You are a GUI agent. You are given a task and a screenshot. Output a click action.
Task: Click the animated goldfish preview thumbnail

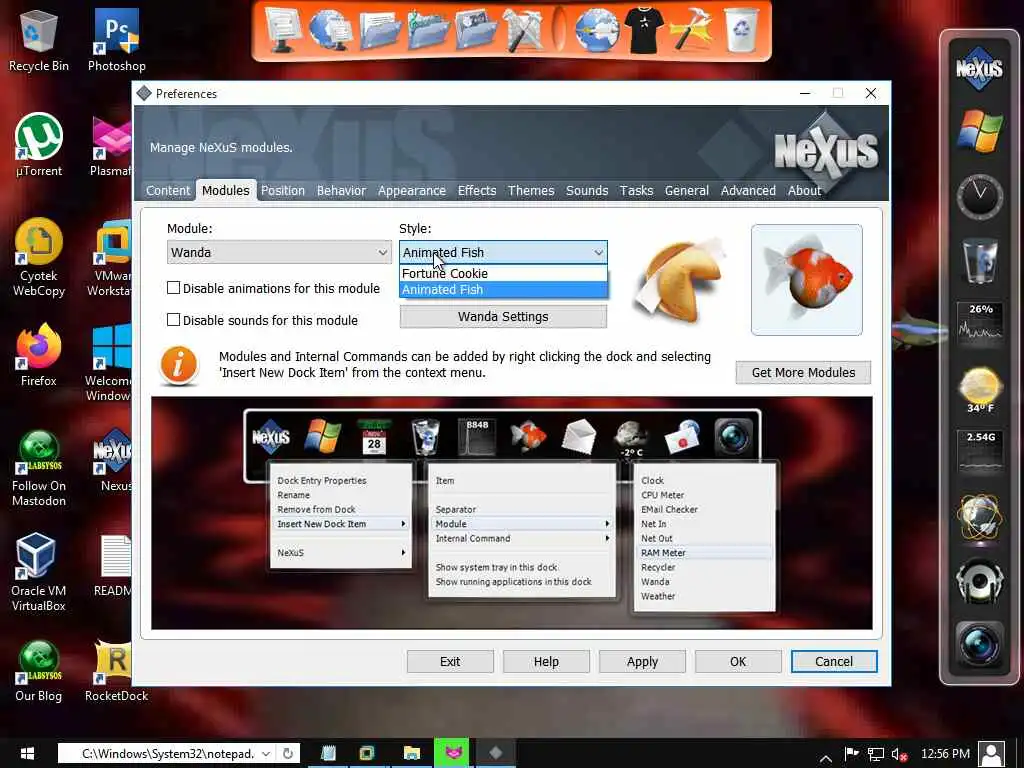tap(807, 280)
